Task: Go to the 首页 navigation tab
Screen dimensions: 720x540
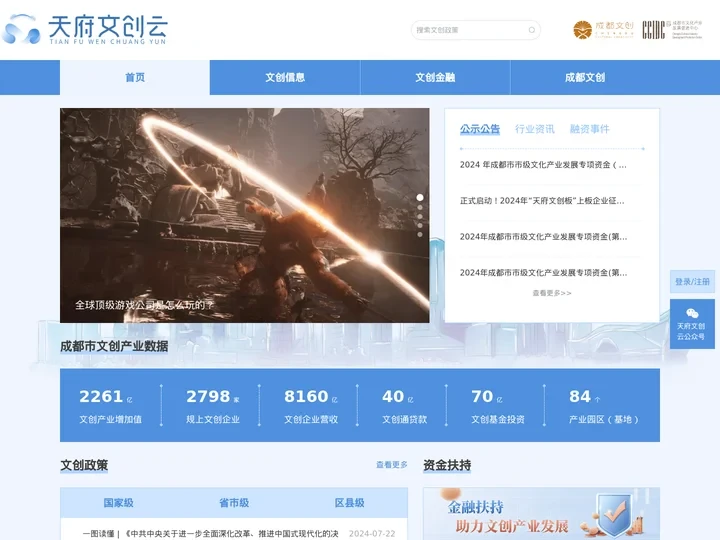Action: click(x=135, y=77)
